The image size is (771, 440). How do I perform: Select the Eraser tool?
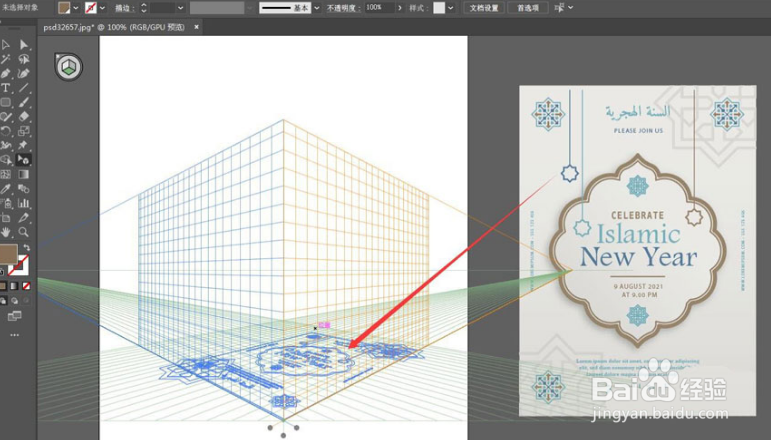pos(24,117)
